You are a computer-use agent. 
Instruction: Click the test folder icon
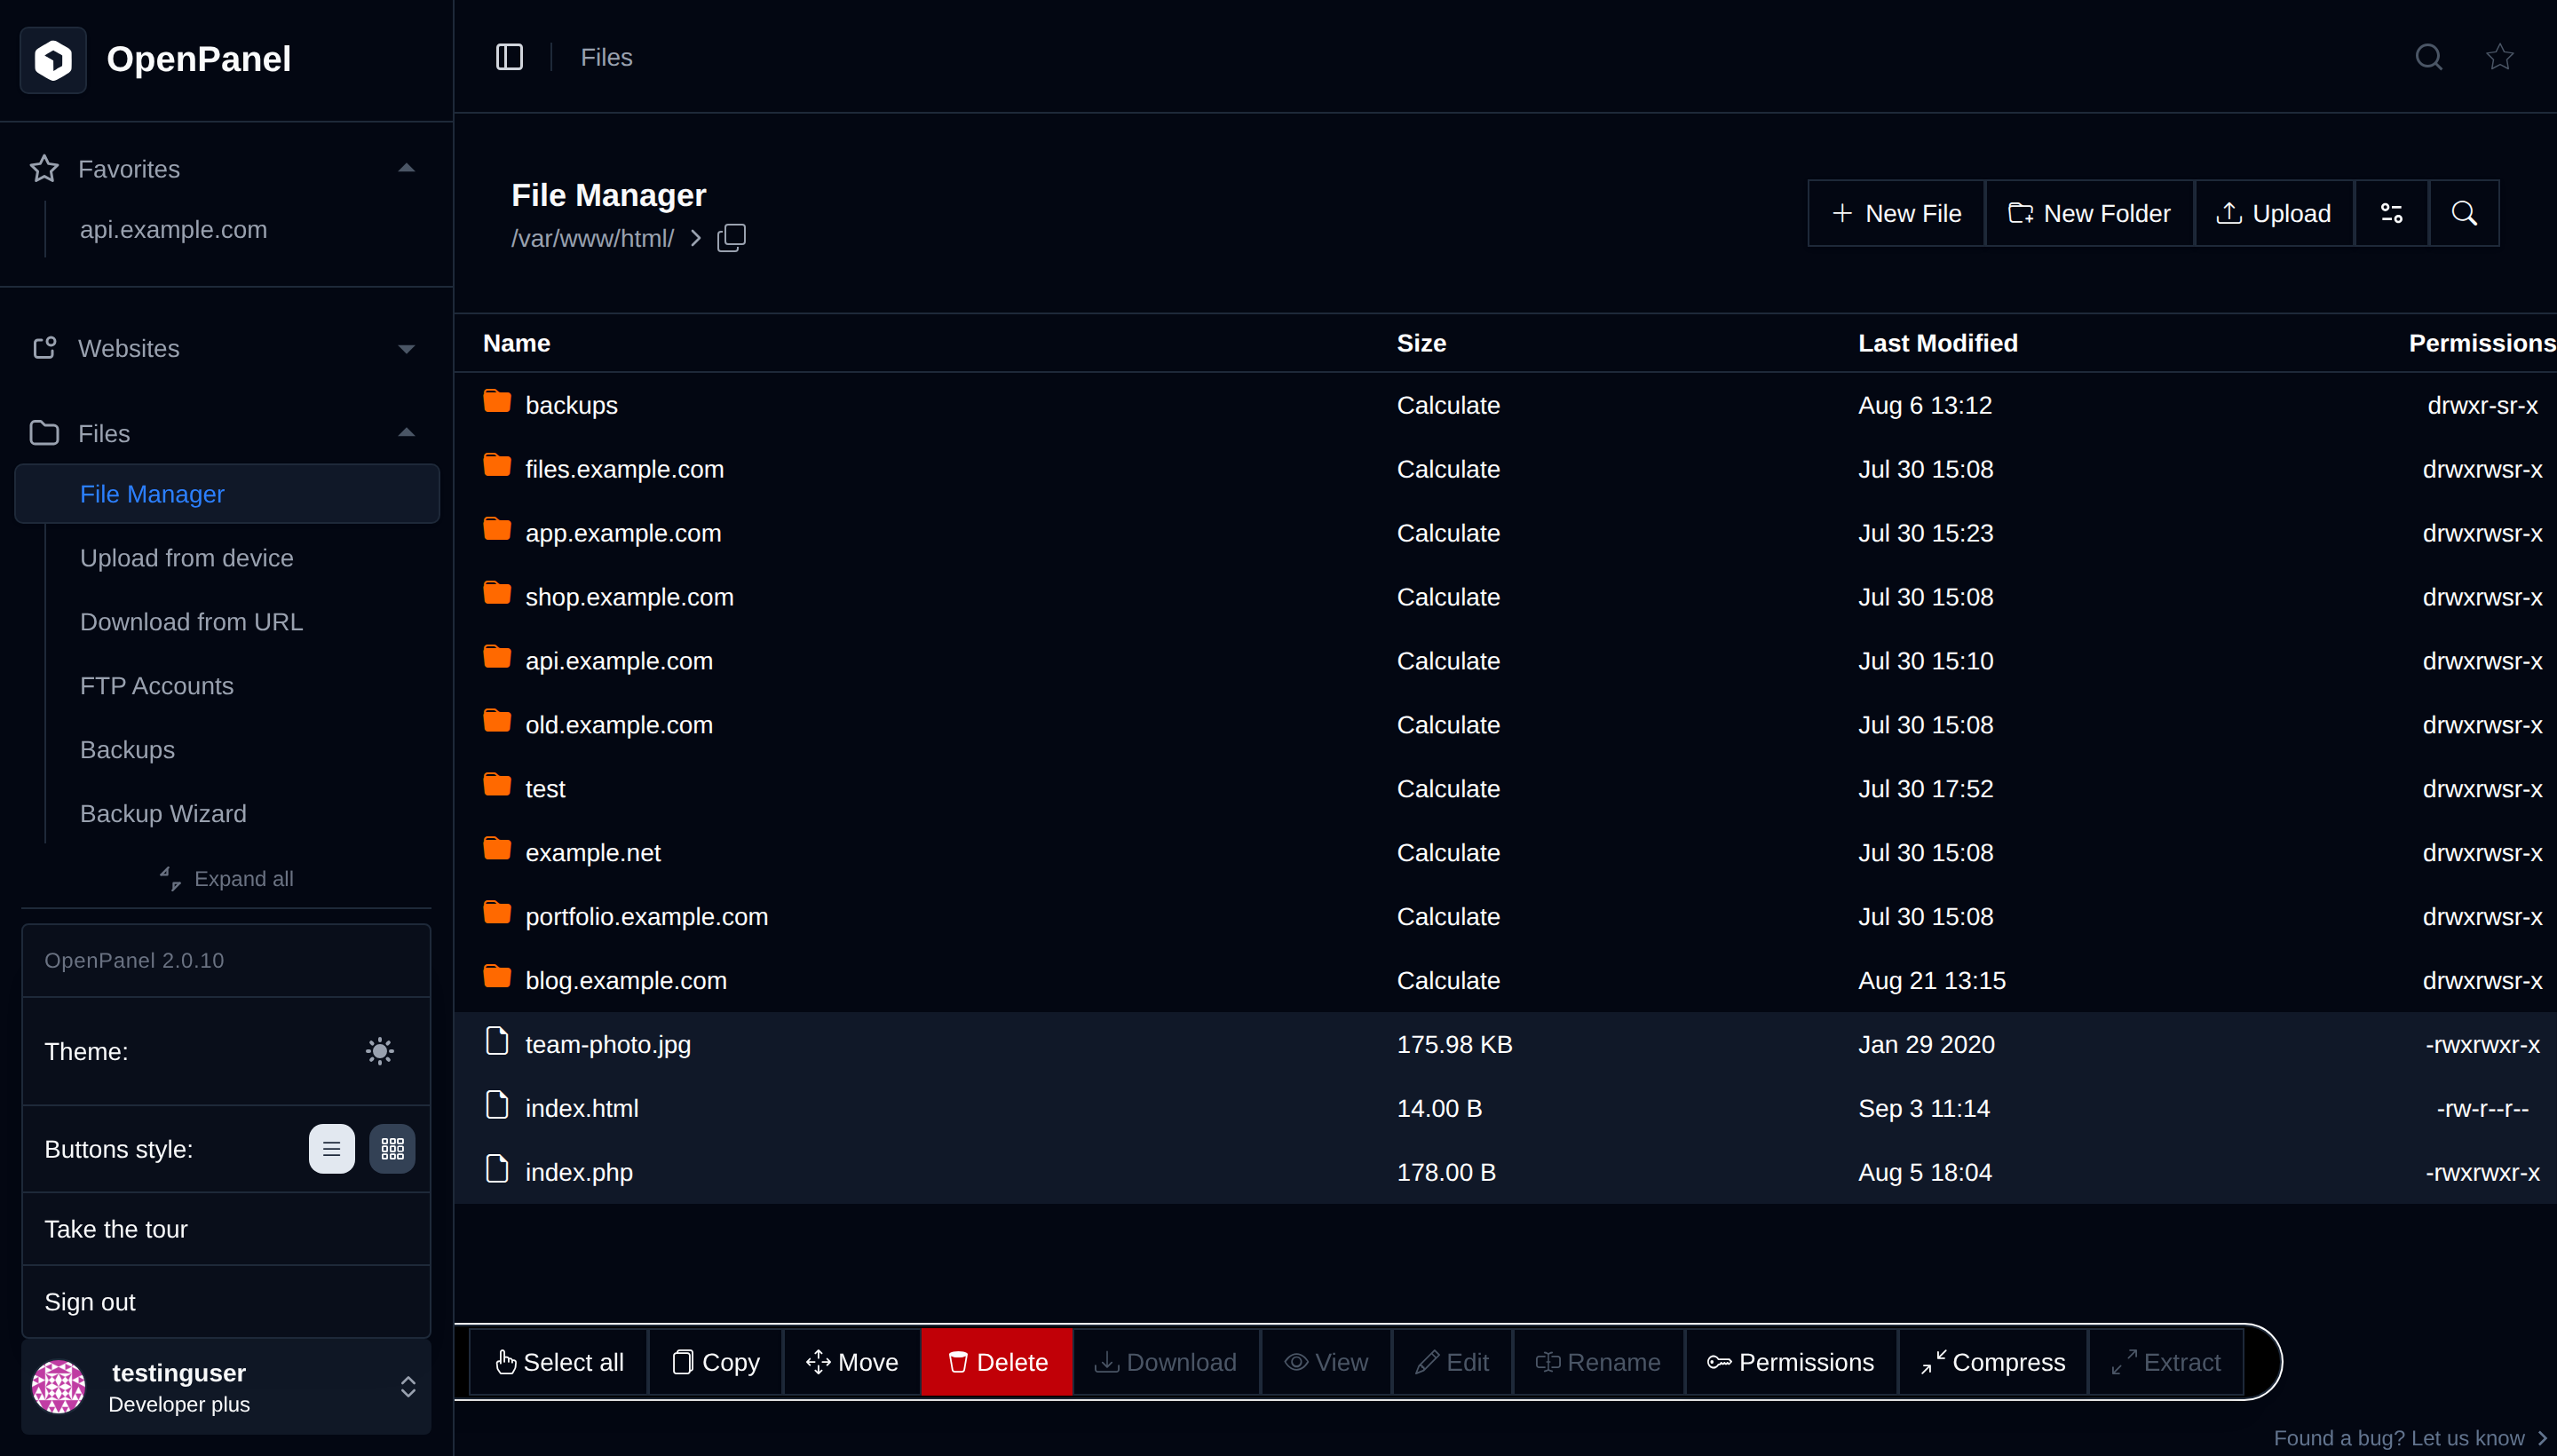click(x=497, y=786)
